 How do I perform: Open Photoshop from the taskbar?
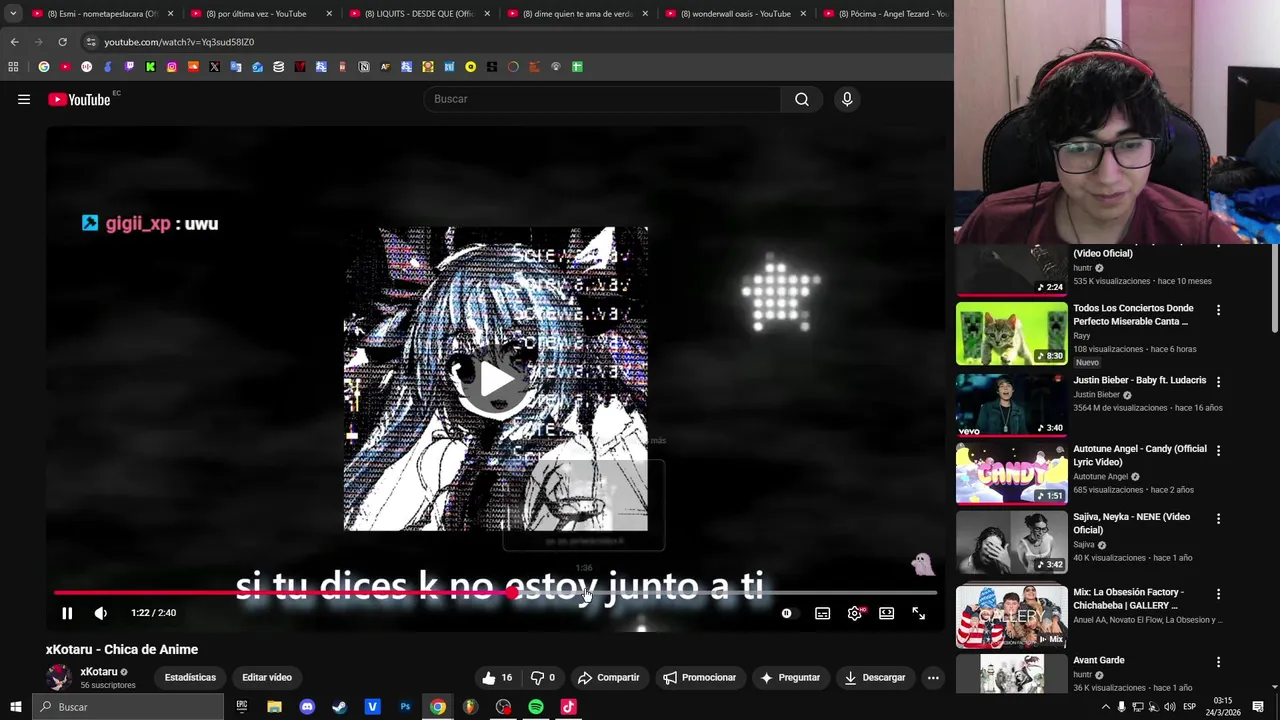[x=405, y=707]
